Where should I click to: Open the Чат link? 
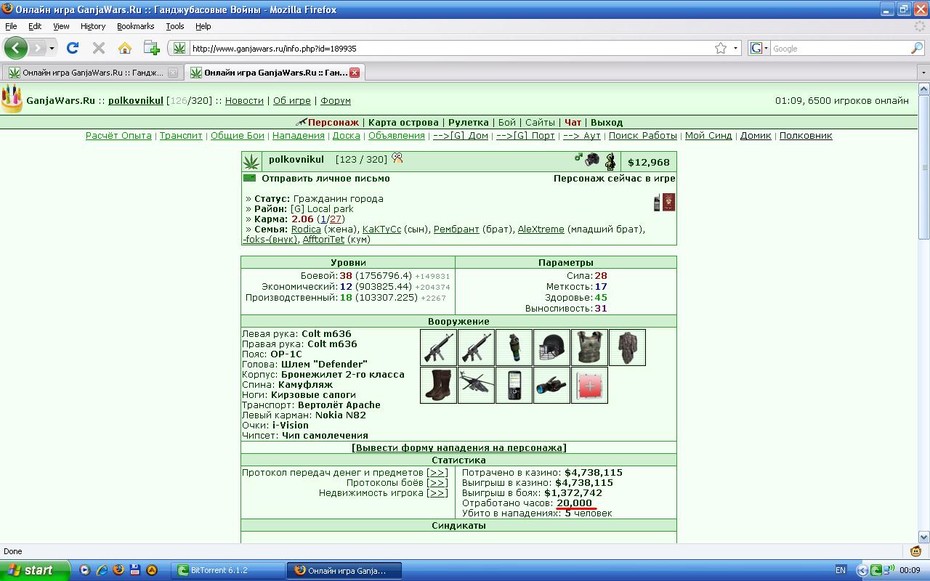(x=572, y=122)
